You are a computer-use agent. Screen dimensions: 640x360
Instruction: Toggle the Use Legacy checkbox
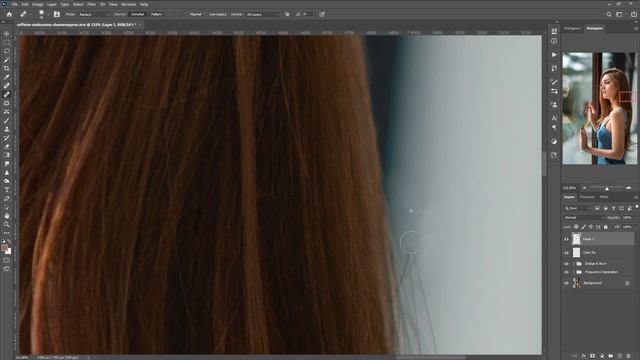pyautogui.click(x=206, y=14)
